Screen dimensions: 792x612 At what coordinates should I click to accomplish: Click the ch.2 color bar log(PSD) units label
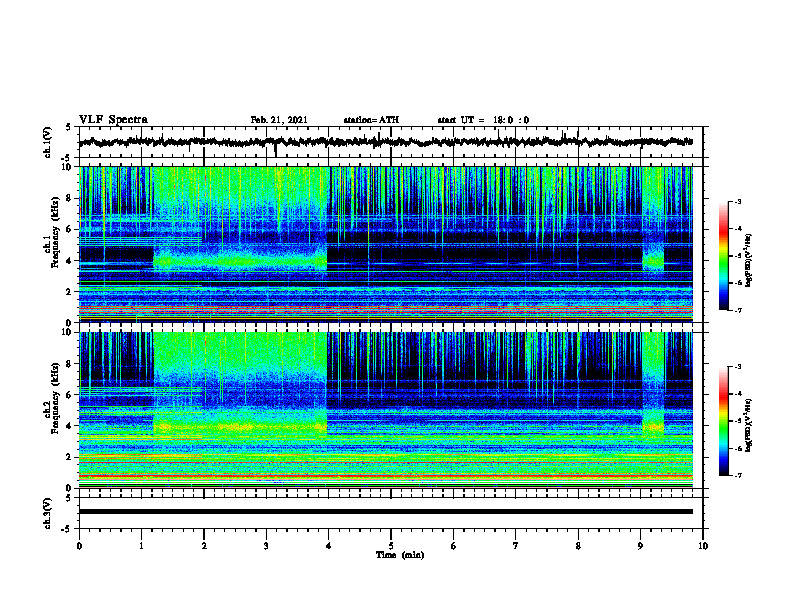tap(749, 426)
